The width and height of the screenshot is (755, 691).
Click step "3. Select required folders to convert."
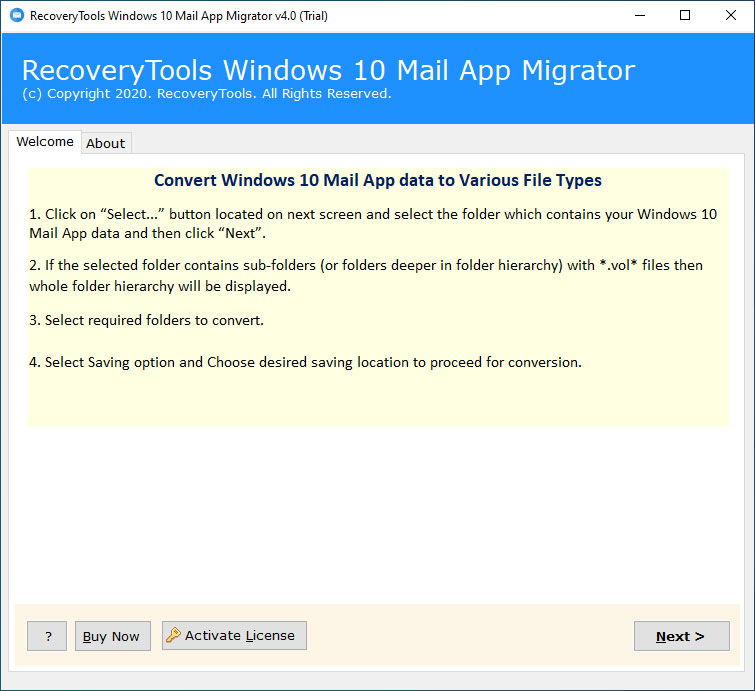(x=146, y=320)
